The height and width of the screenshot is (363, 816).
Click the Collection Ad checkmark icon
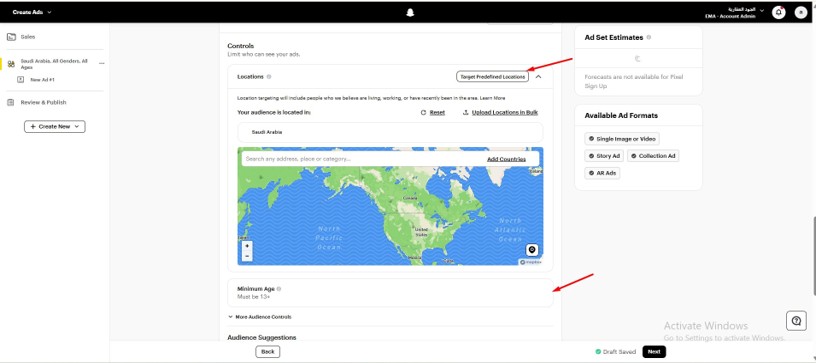point(633,156)
